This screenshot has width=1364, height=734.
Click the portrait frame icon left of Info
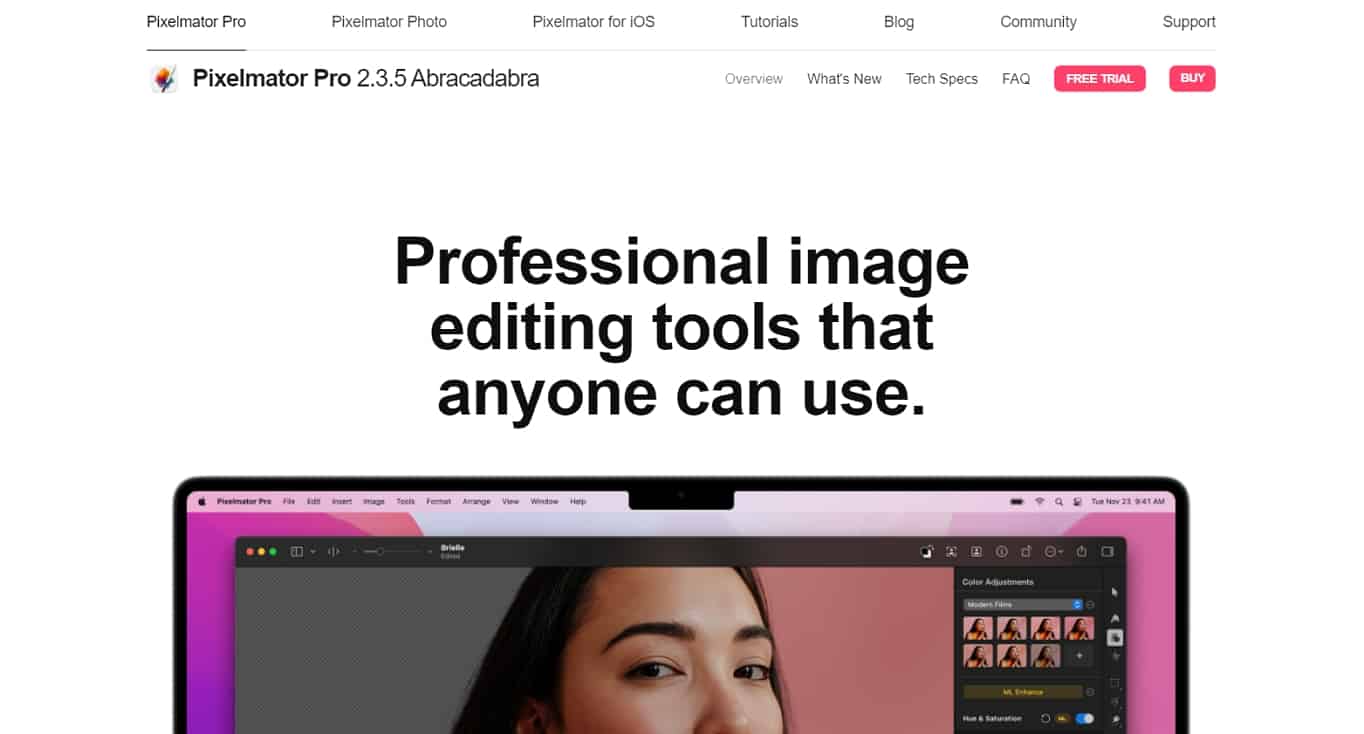pos(976,551)
